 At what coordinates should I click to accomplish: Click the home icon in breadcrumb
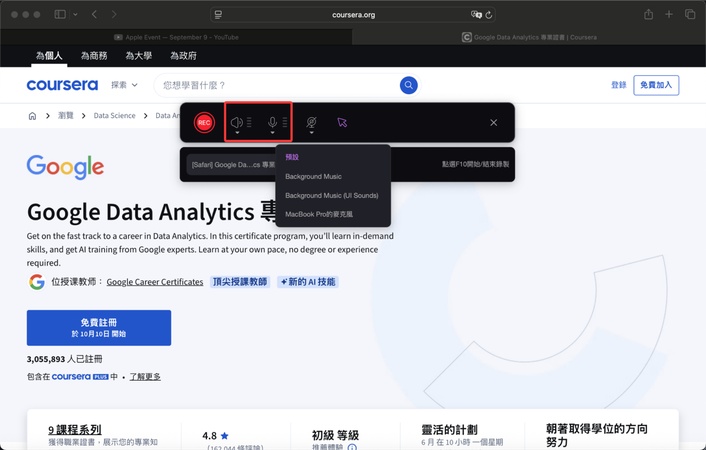click(32, 116)
